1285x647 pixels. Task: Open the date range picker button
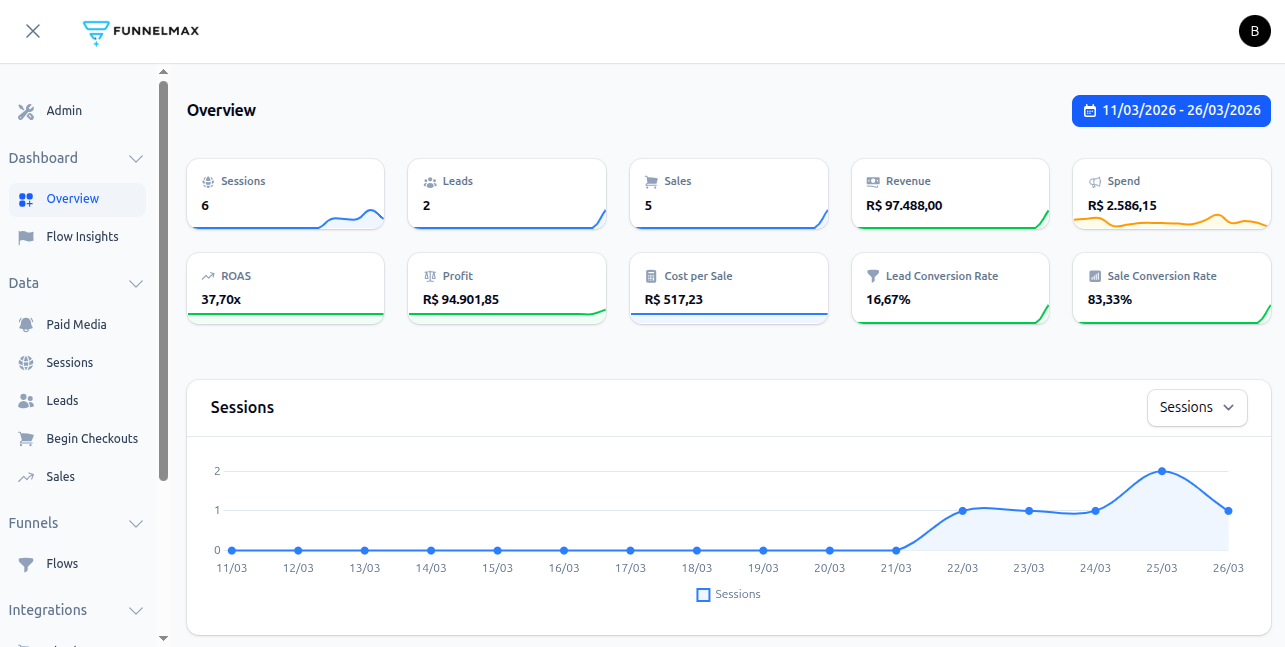click(x=1171, y=111)
